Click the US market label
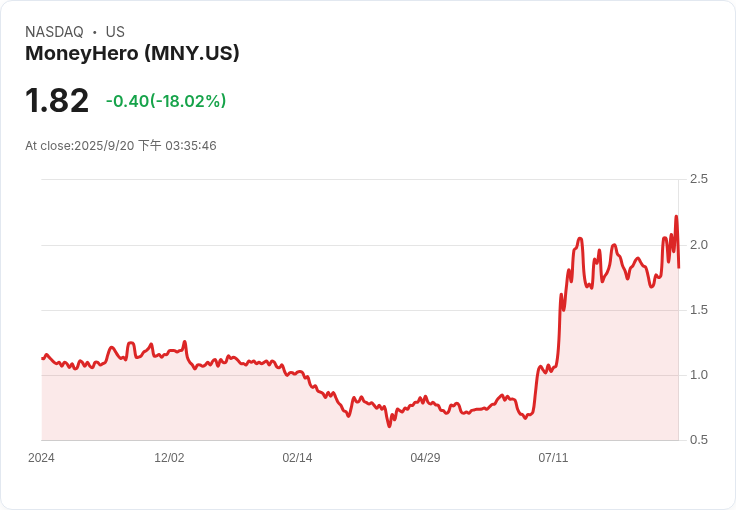Viewport: 736px width, 510px height. pos(115,32)
